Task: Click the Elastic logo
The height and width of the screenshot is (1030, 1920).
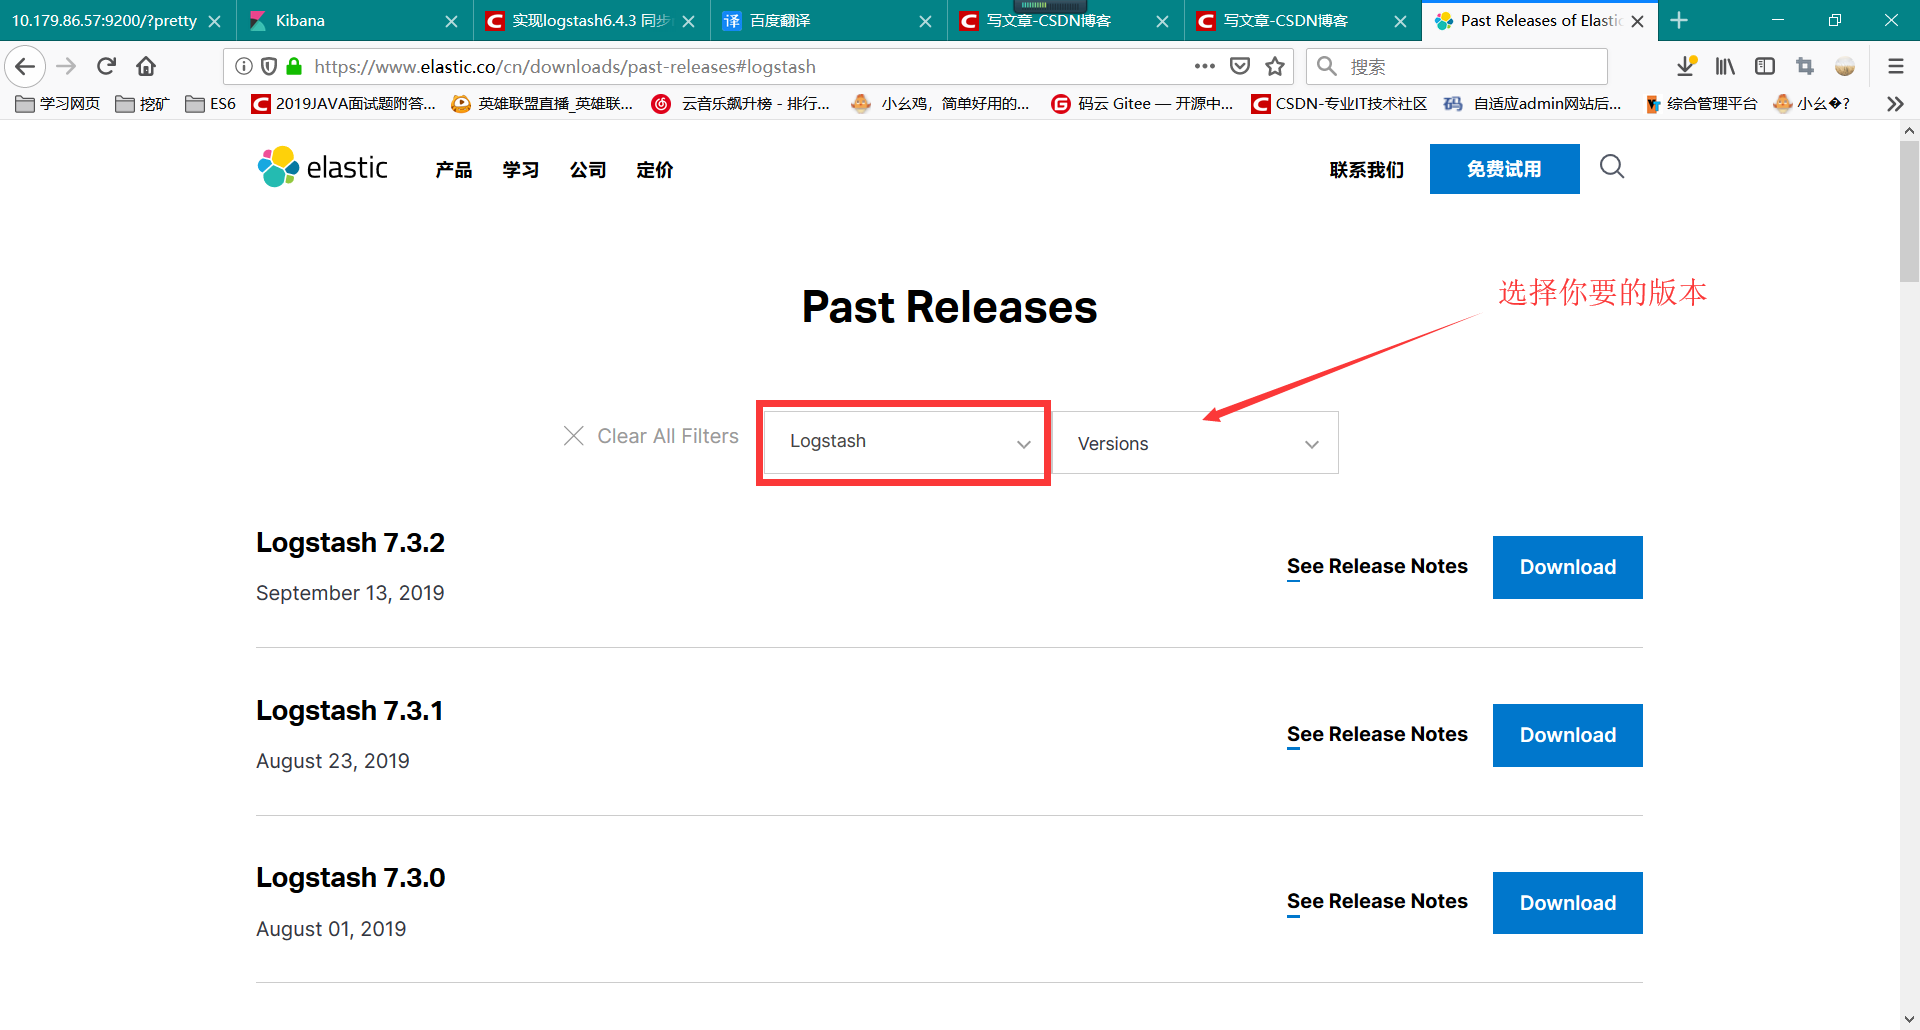Action: click(322, 166)
